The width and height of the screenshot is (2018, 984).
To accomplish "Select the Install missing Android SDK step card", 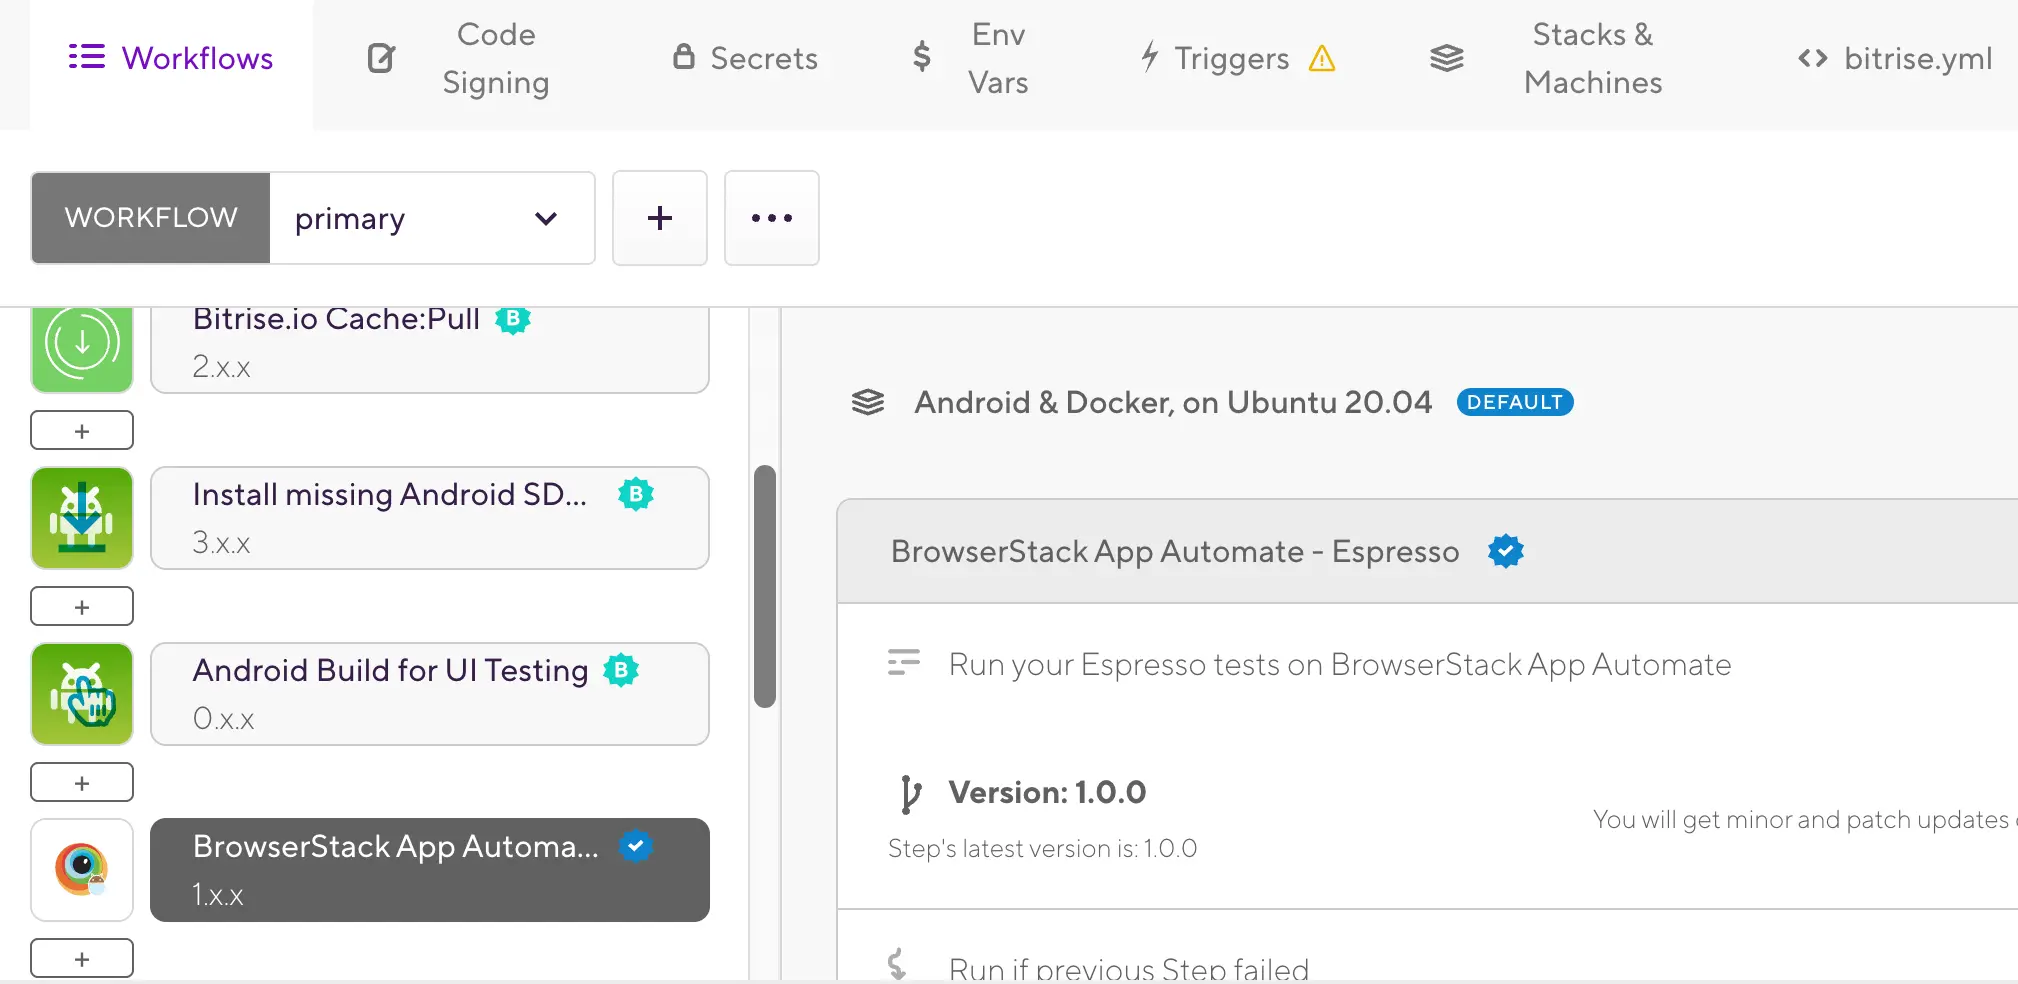I will pyautogui.click(x=429, y=518).
